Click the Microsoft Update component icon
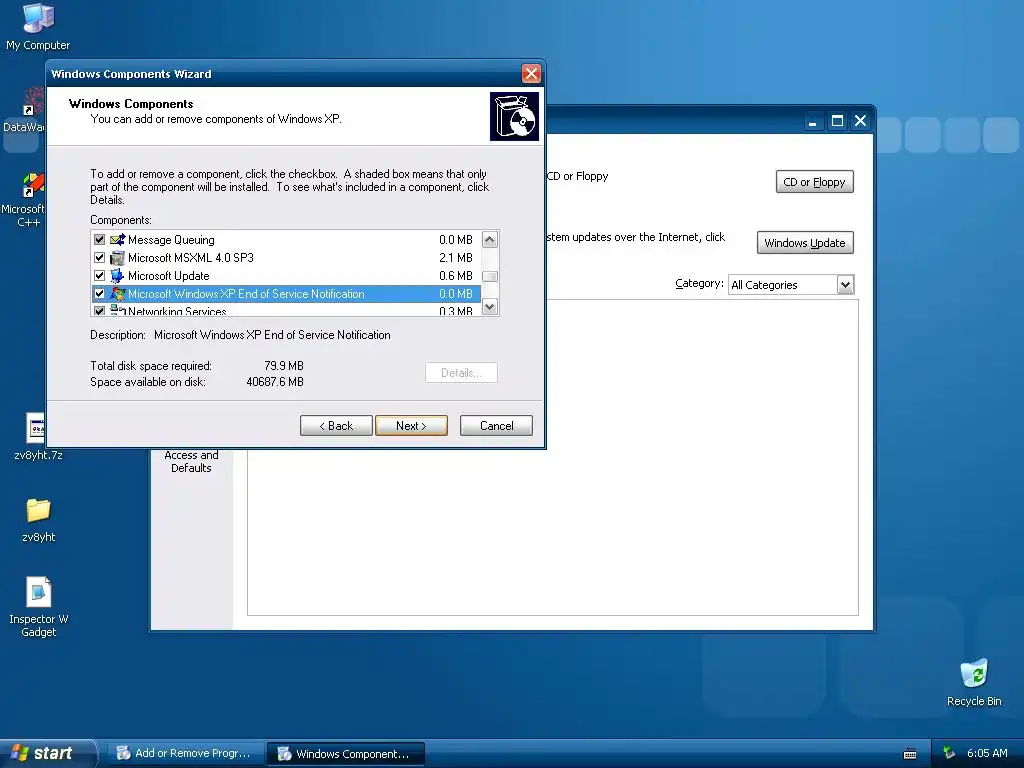 (x=118, y=276)
